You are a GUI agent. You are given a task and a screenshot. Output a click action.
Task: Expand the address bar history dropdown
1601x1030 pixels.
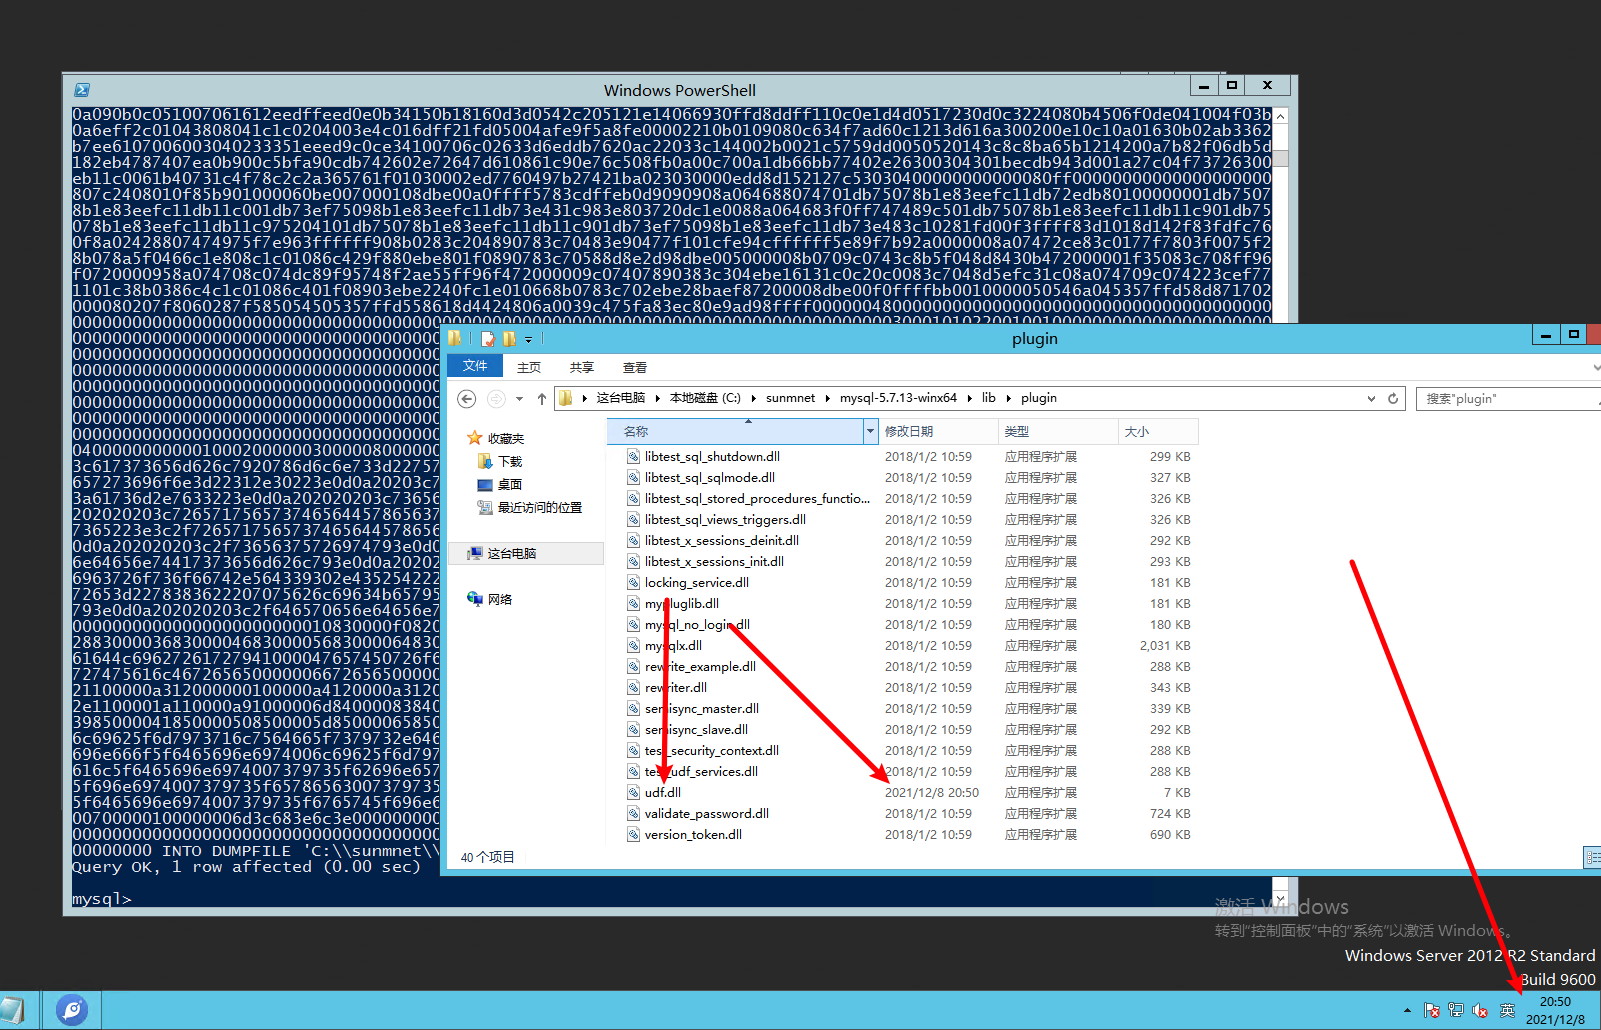1371,398
